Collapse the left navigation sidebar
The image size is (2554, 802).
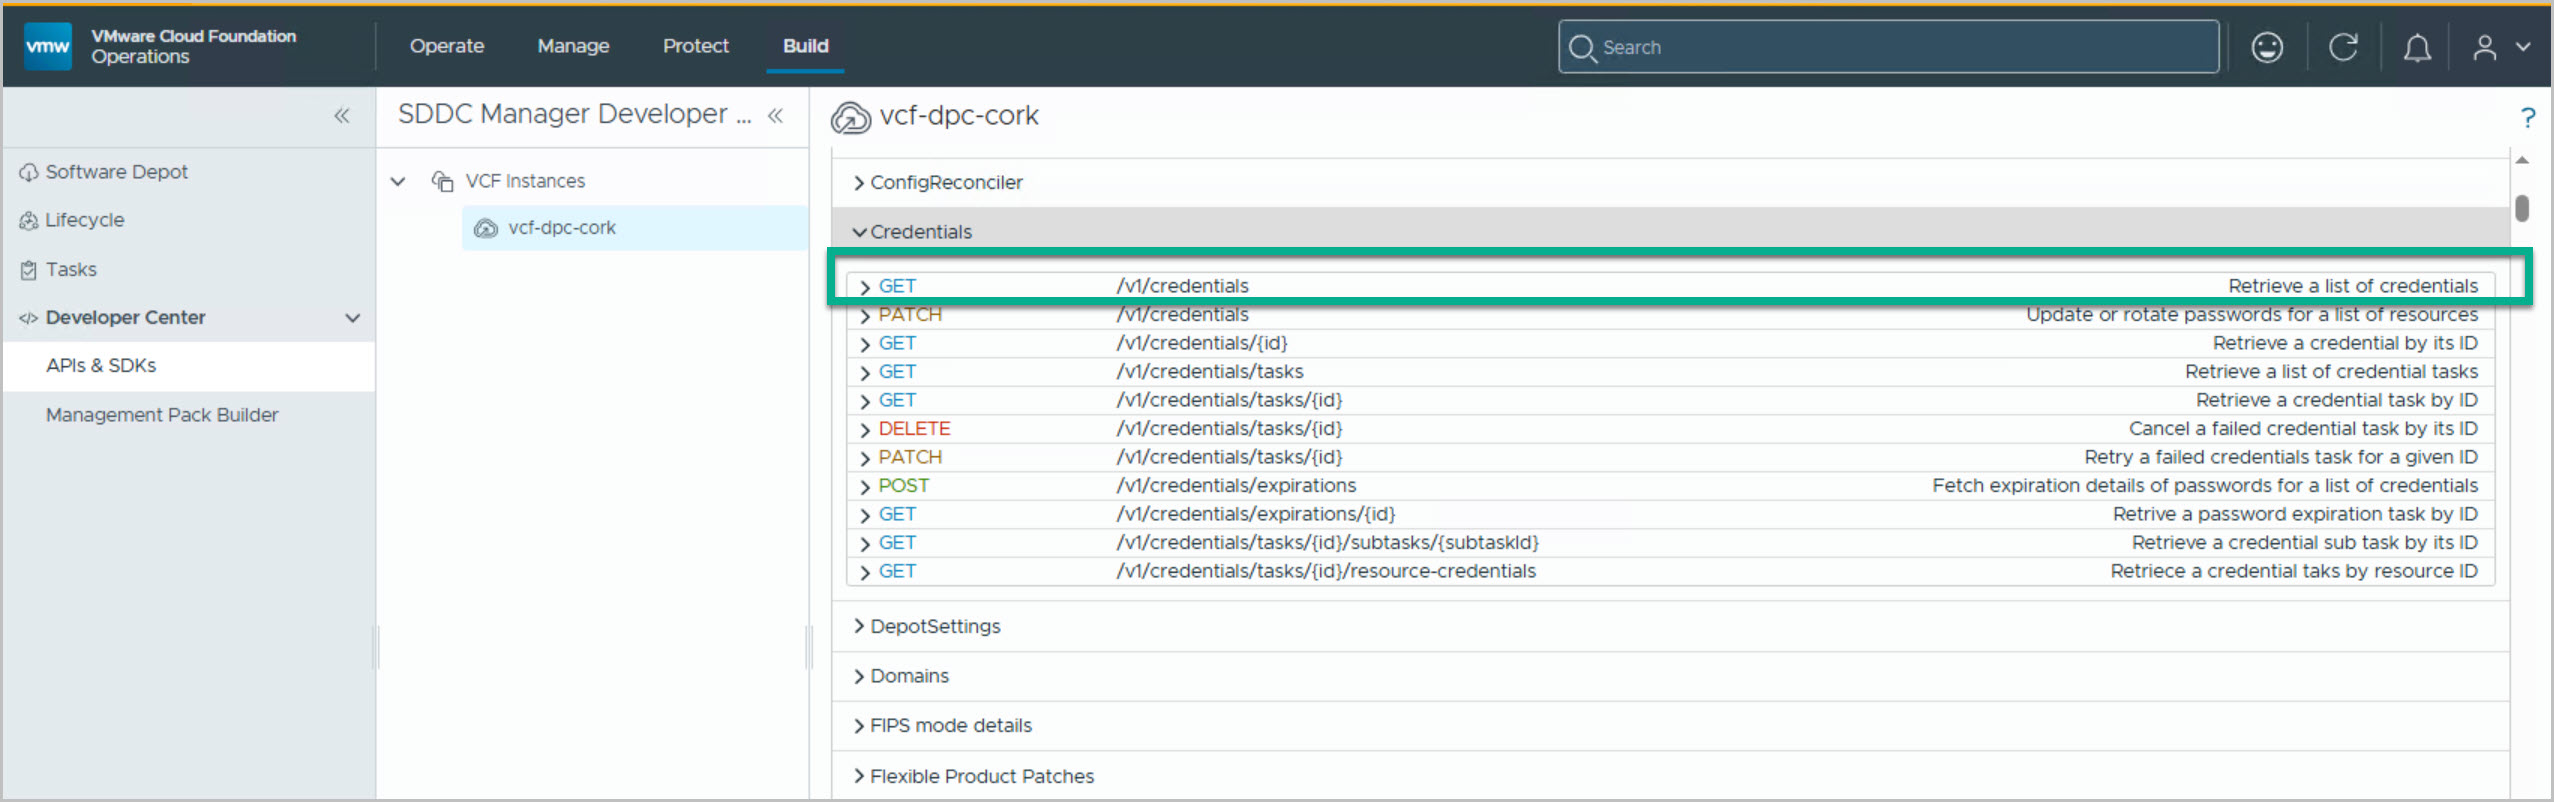click(342, 116)
